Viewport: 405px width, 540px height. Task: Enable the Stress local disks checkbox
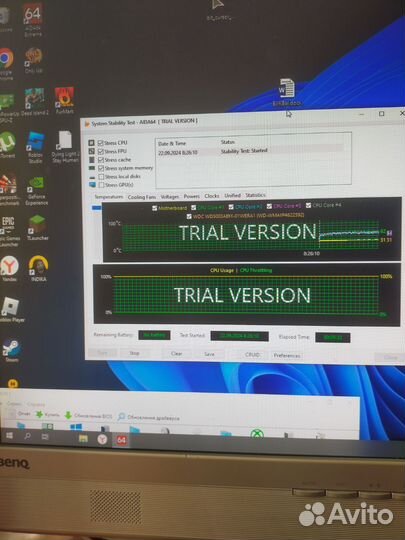101,177
